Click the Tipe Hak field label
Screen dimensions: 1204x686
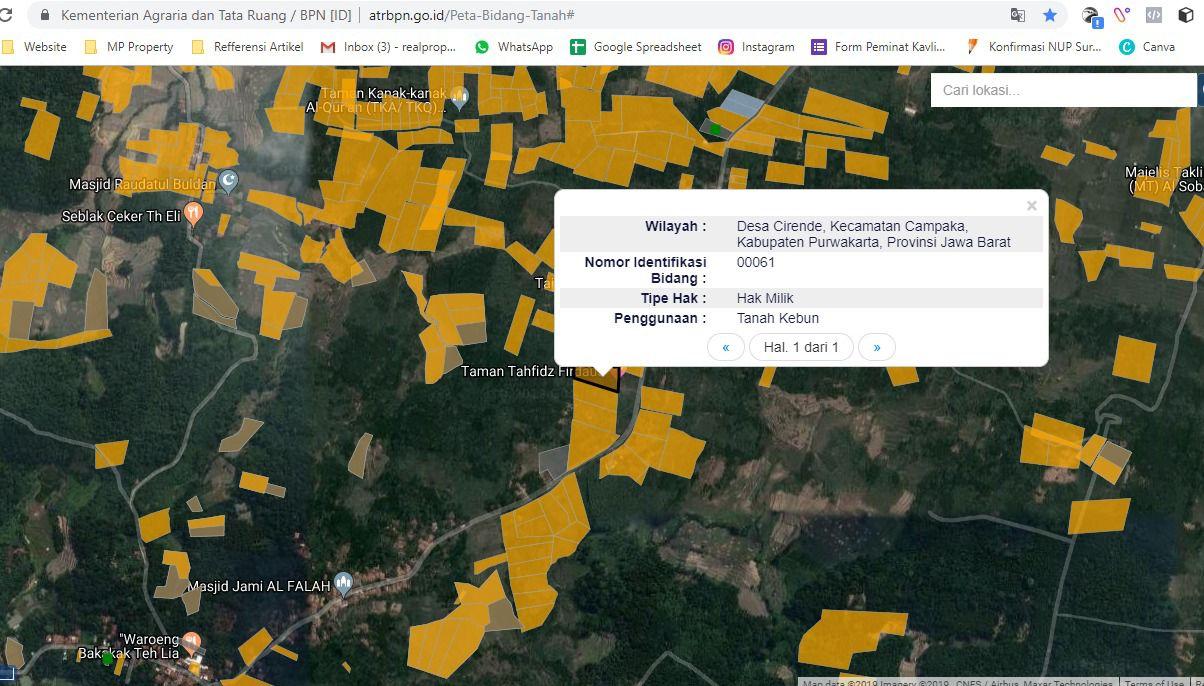673,298
